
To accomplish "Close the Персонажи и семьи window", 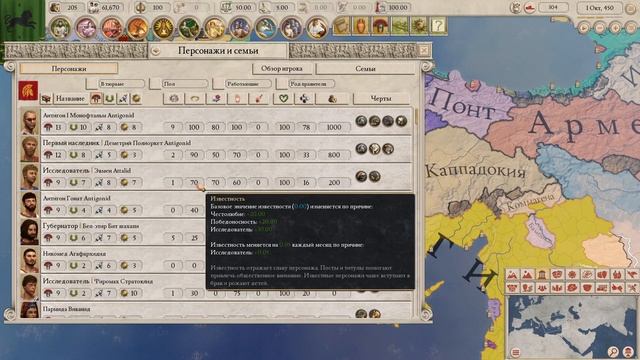I will click(x=424, y=51).
